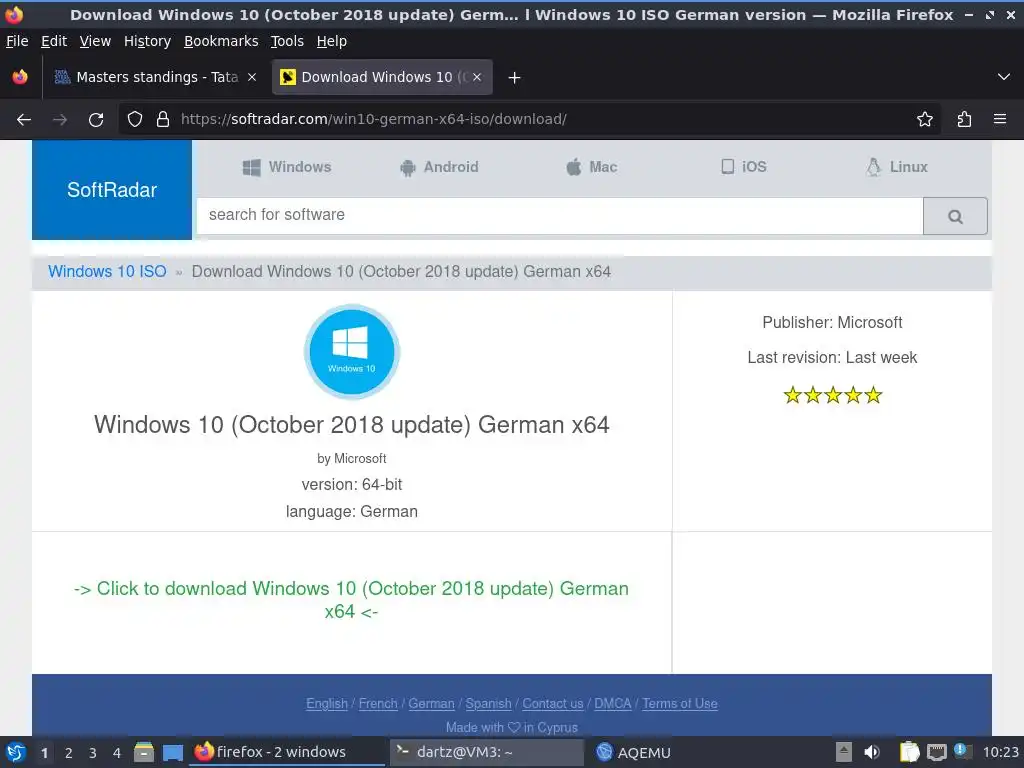Switch to workspace 1
1024x768 pixels.
coord(44,753)
